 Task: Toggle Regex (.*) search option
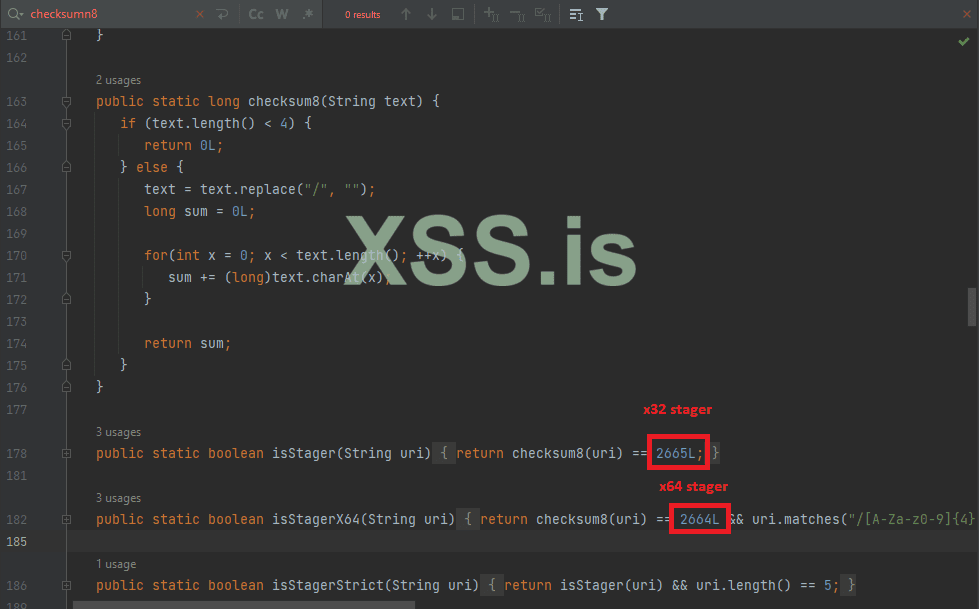[x=308, y=14]
